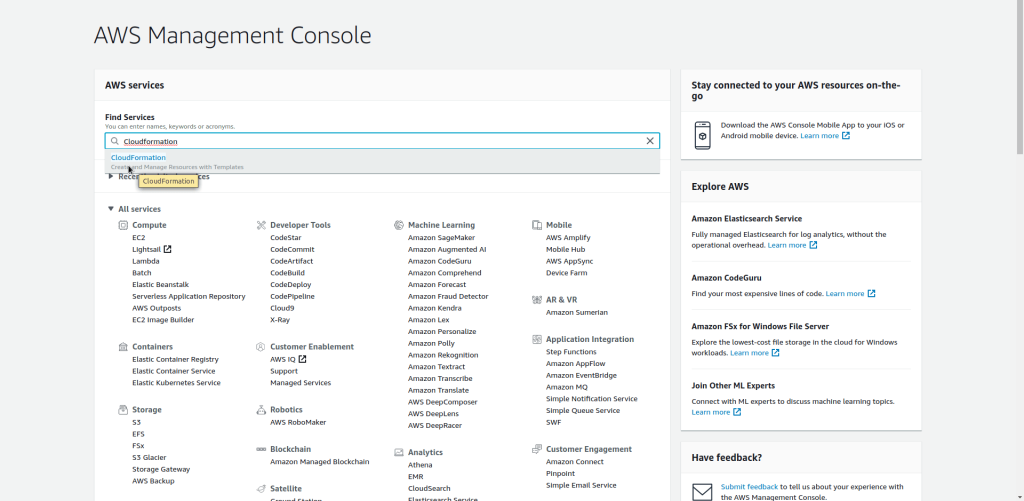
Task: Clear the Find Services search with the X icon
Action: pos(650,141)
